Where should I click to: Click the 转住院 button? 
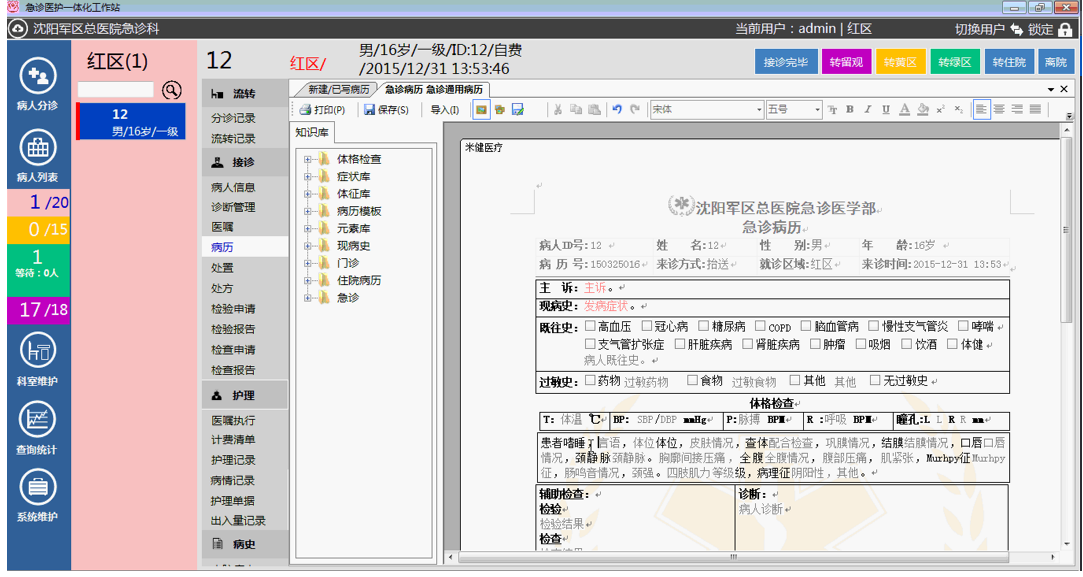click(x=1009, y=62)
